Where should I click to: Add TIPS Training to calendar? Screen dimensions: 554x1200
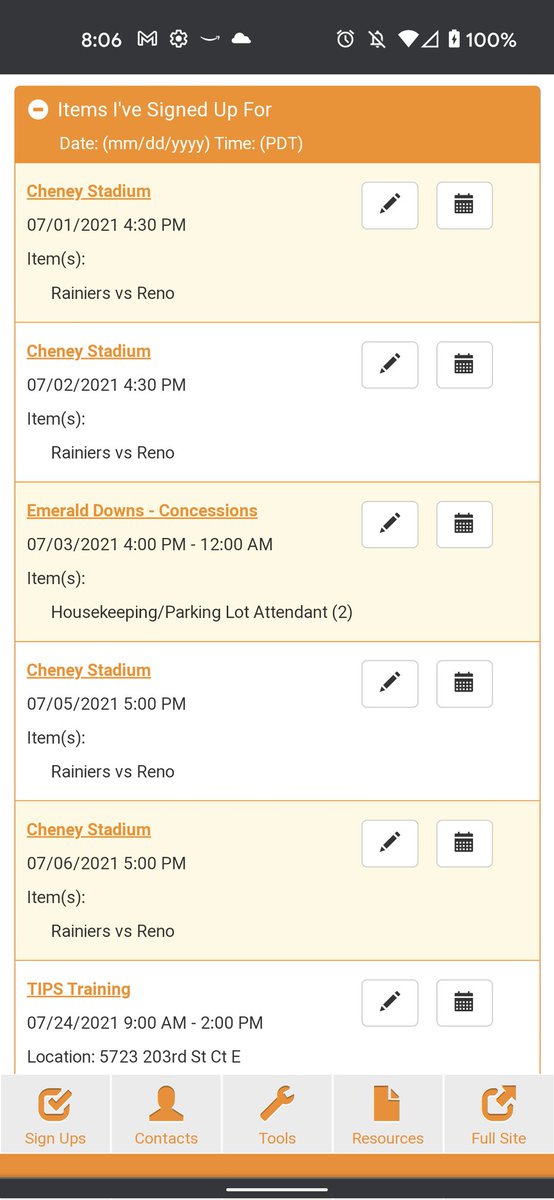[x=464, y=1002]
